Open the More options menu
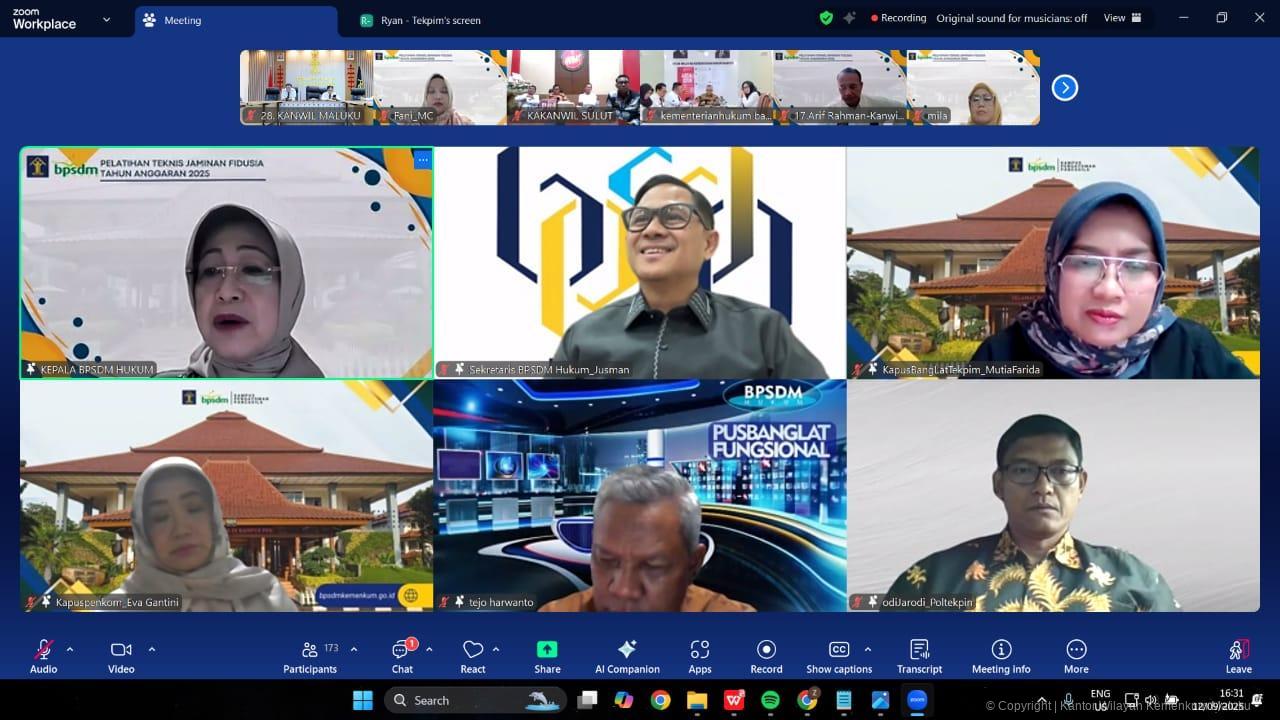 click(x=1076, y=655)
